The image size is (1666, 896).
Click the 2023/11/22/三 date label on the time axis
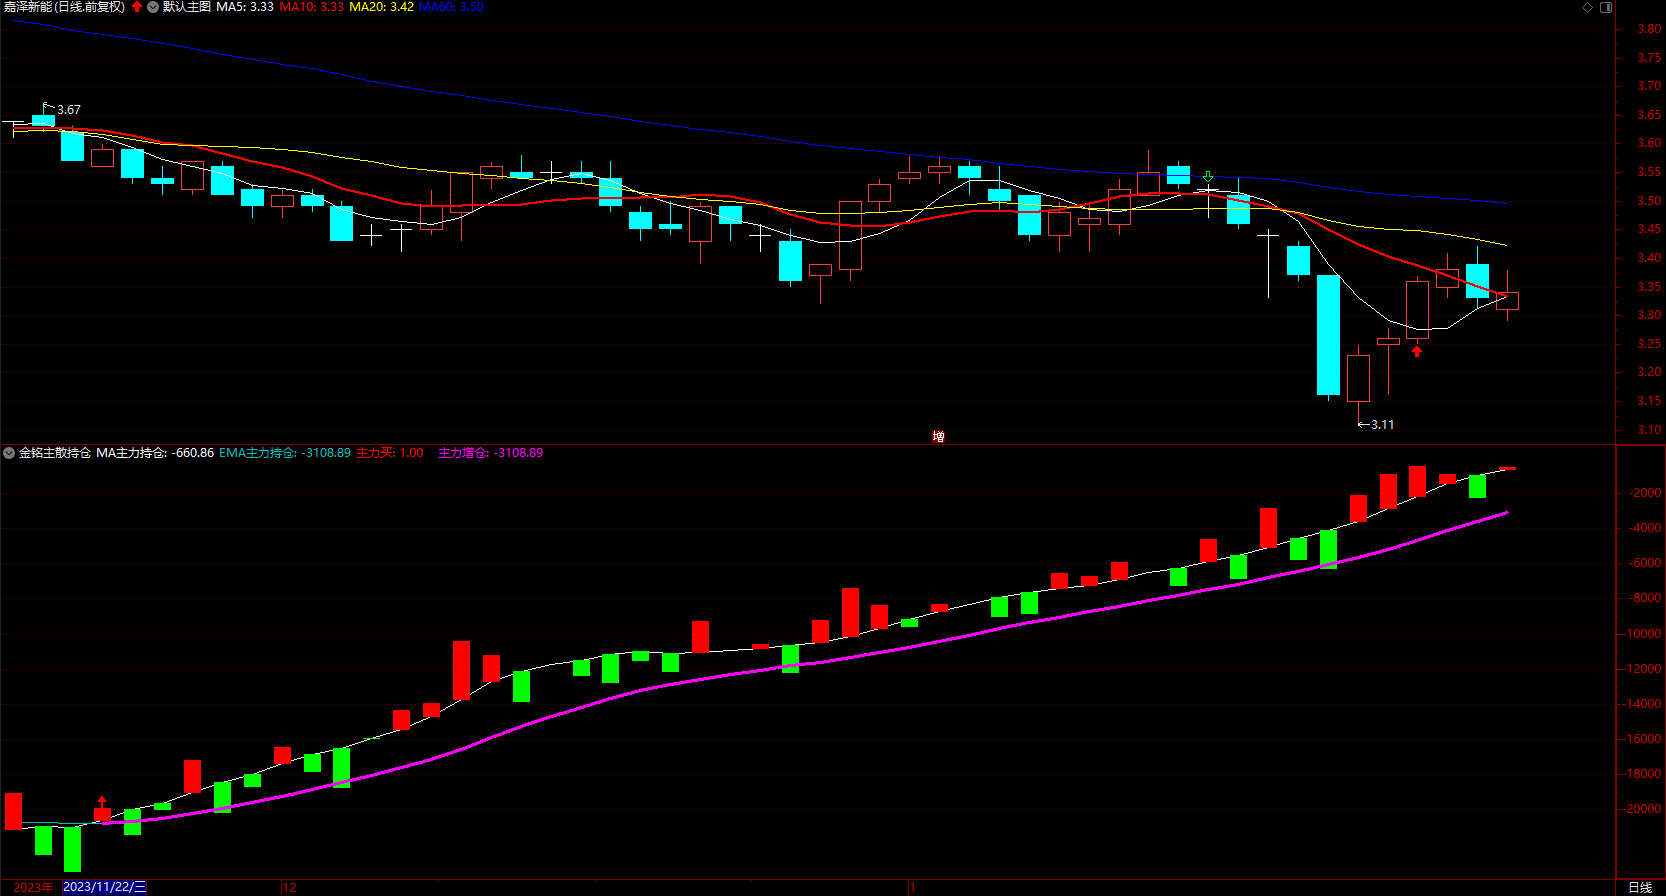pos(104,887)
